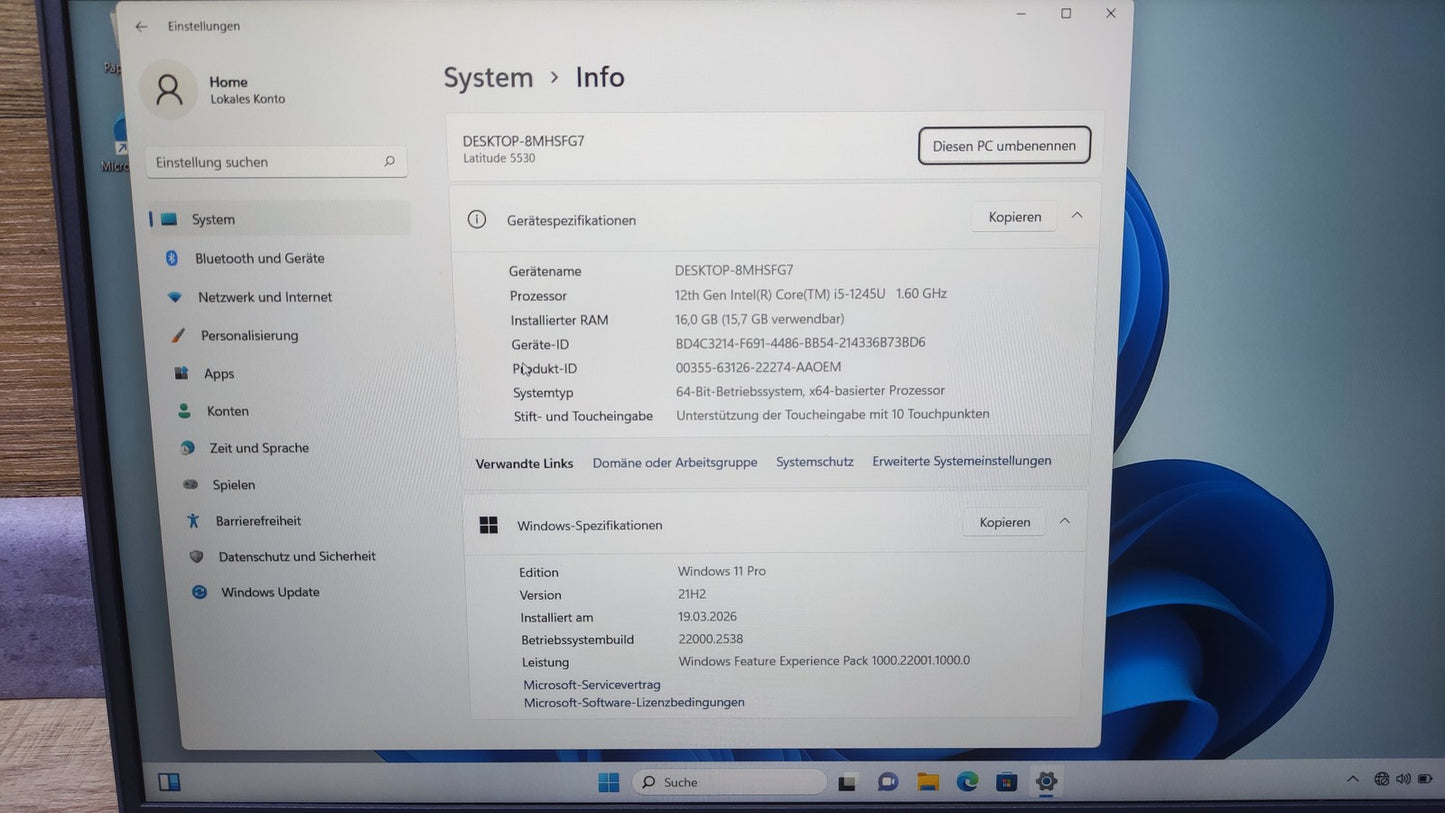
Task: Click the Geräte-ID value BD4C3214 text
Action: coord(801,343)
